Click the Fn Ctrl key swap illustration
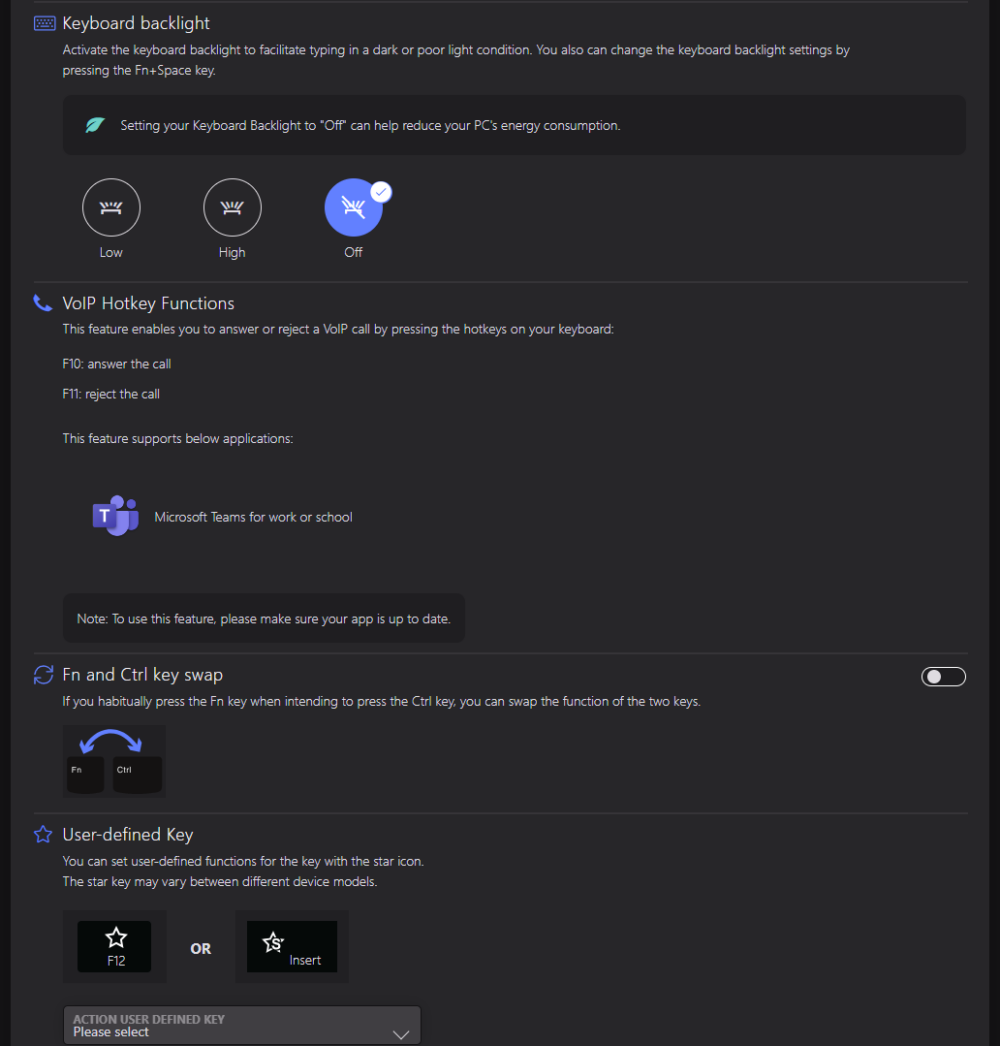Viewport: 1000px width, 1046px height. [x=114, y=761]
